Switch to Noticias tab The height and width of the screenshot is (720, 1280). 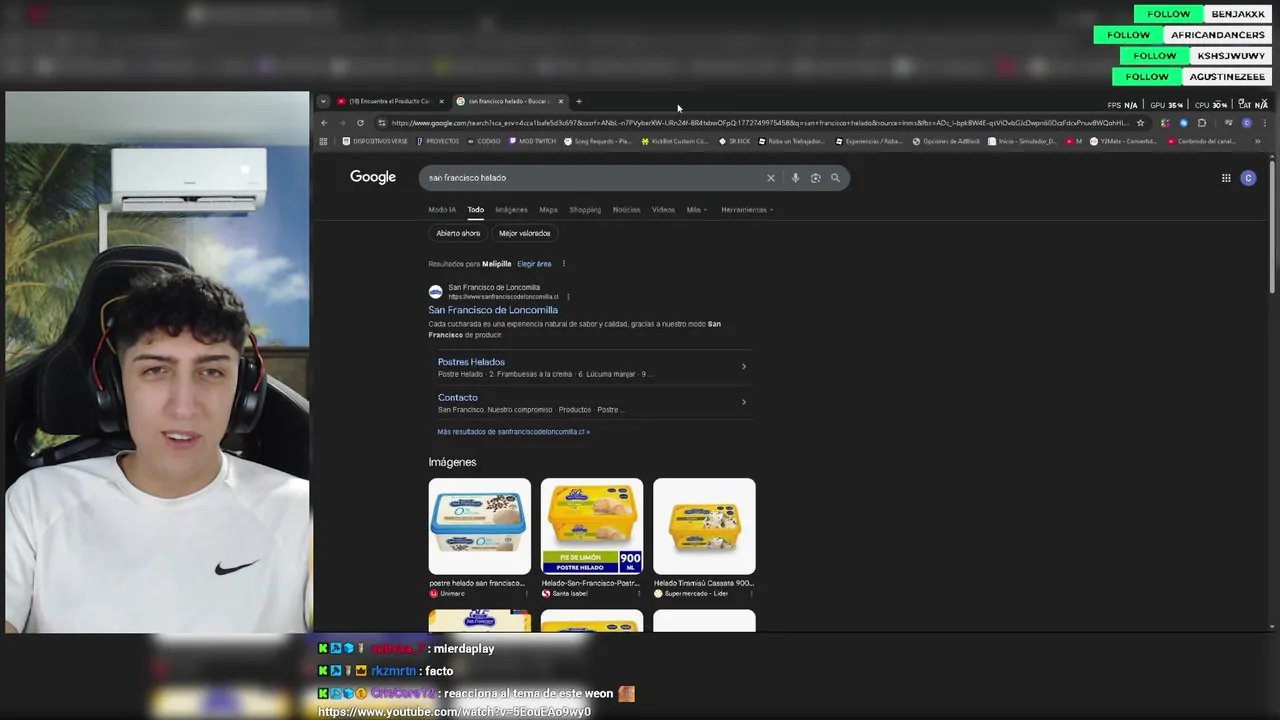click(x=626, y=210)
